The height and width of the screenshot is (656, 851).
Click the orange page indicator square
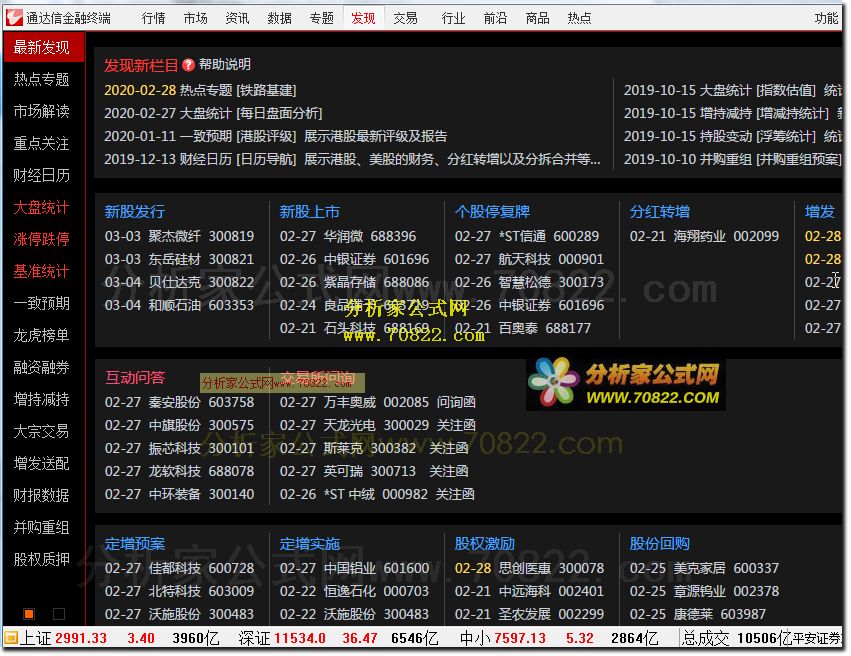click(29, 614)
